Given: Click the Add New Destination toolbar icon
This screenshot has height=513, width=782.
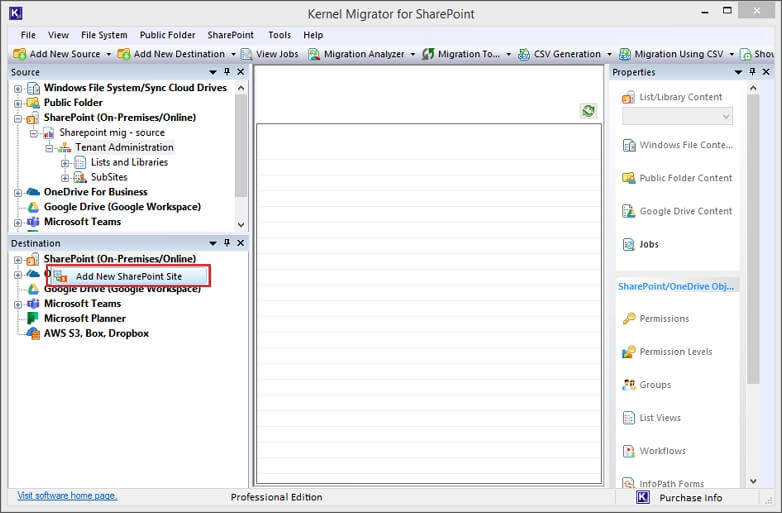Looking at the screenshot, I should point(124,54).
